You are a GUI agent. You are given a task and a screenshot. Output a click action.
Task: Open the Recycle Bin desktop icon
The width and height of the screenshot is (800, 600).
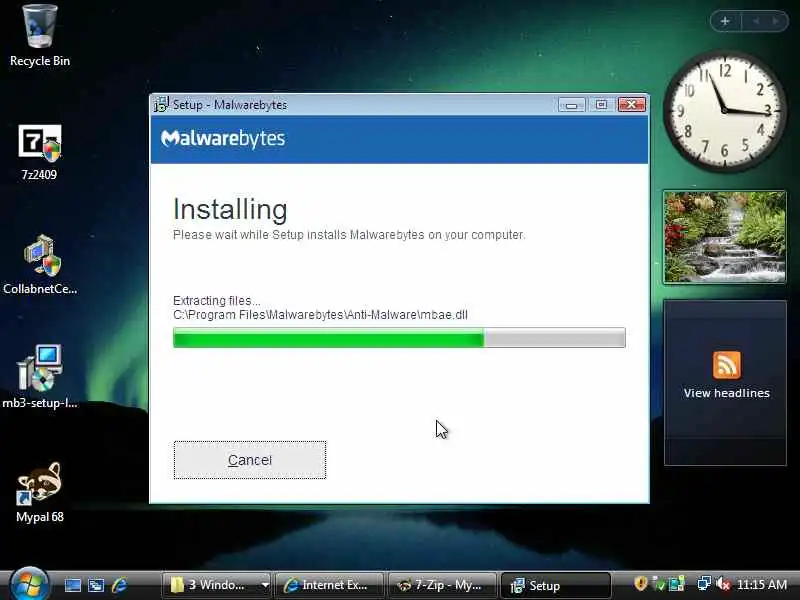click(x=40, y=35)
